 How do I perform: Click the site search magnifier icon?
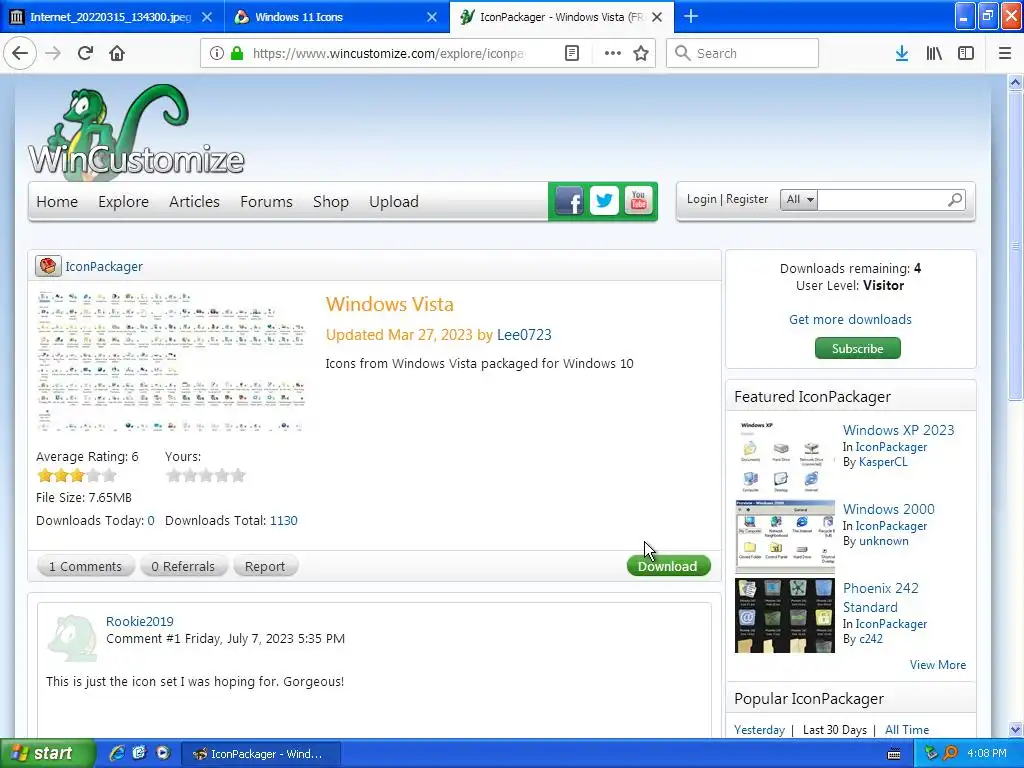click(955, 199)
